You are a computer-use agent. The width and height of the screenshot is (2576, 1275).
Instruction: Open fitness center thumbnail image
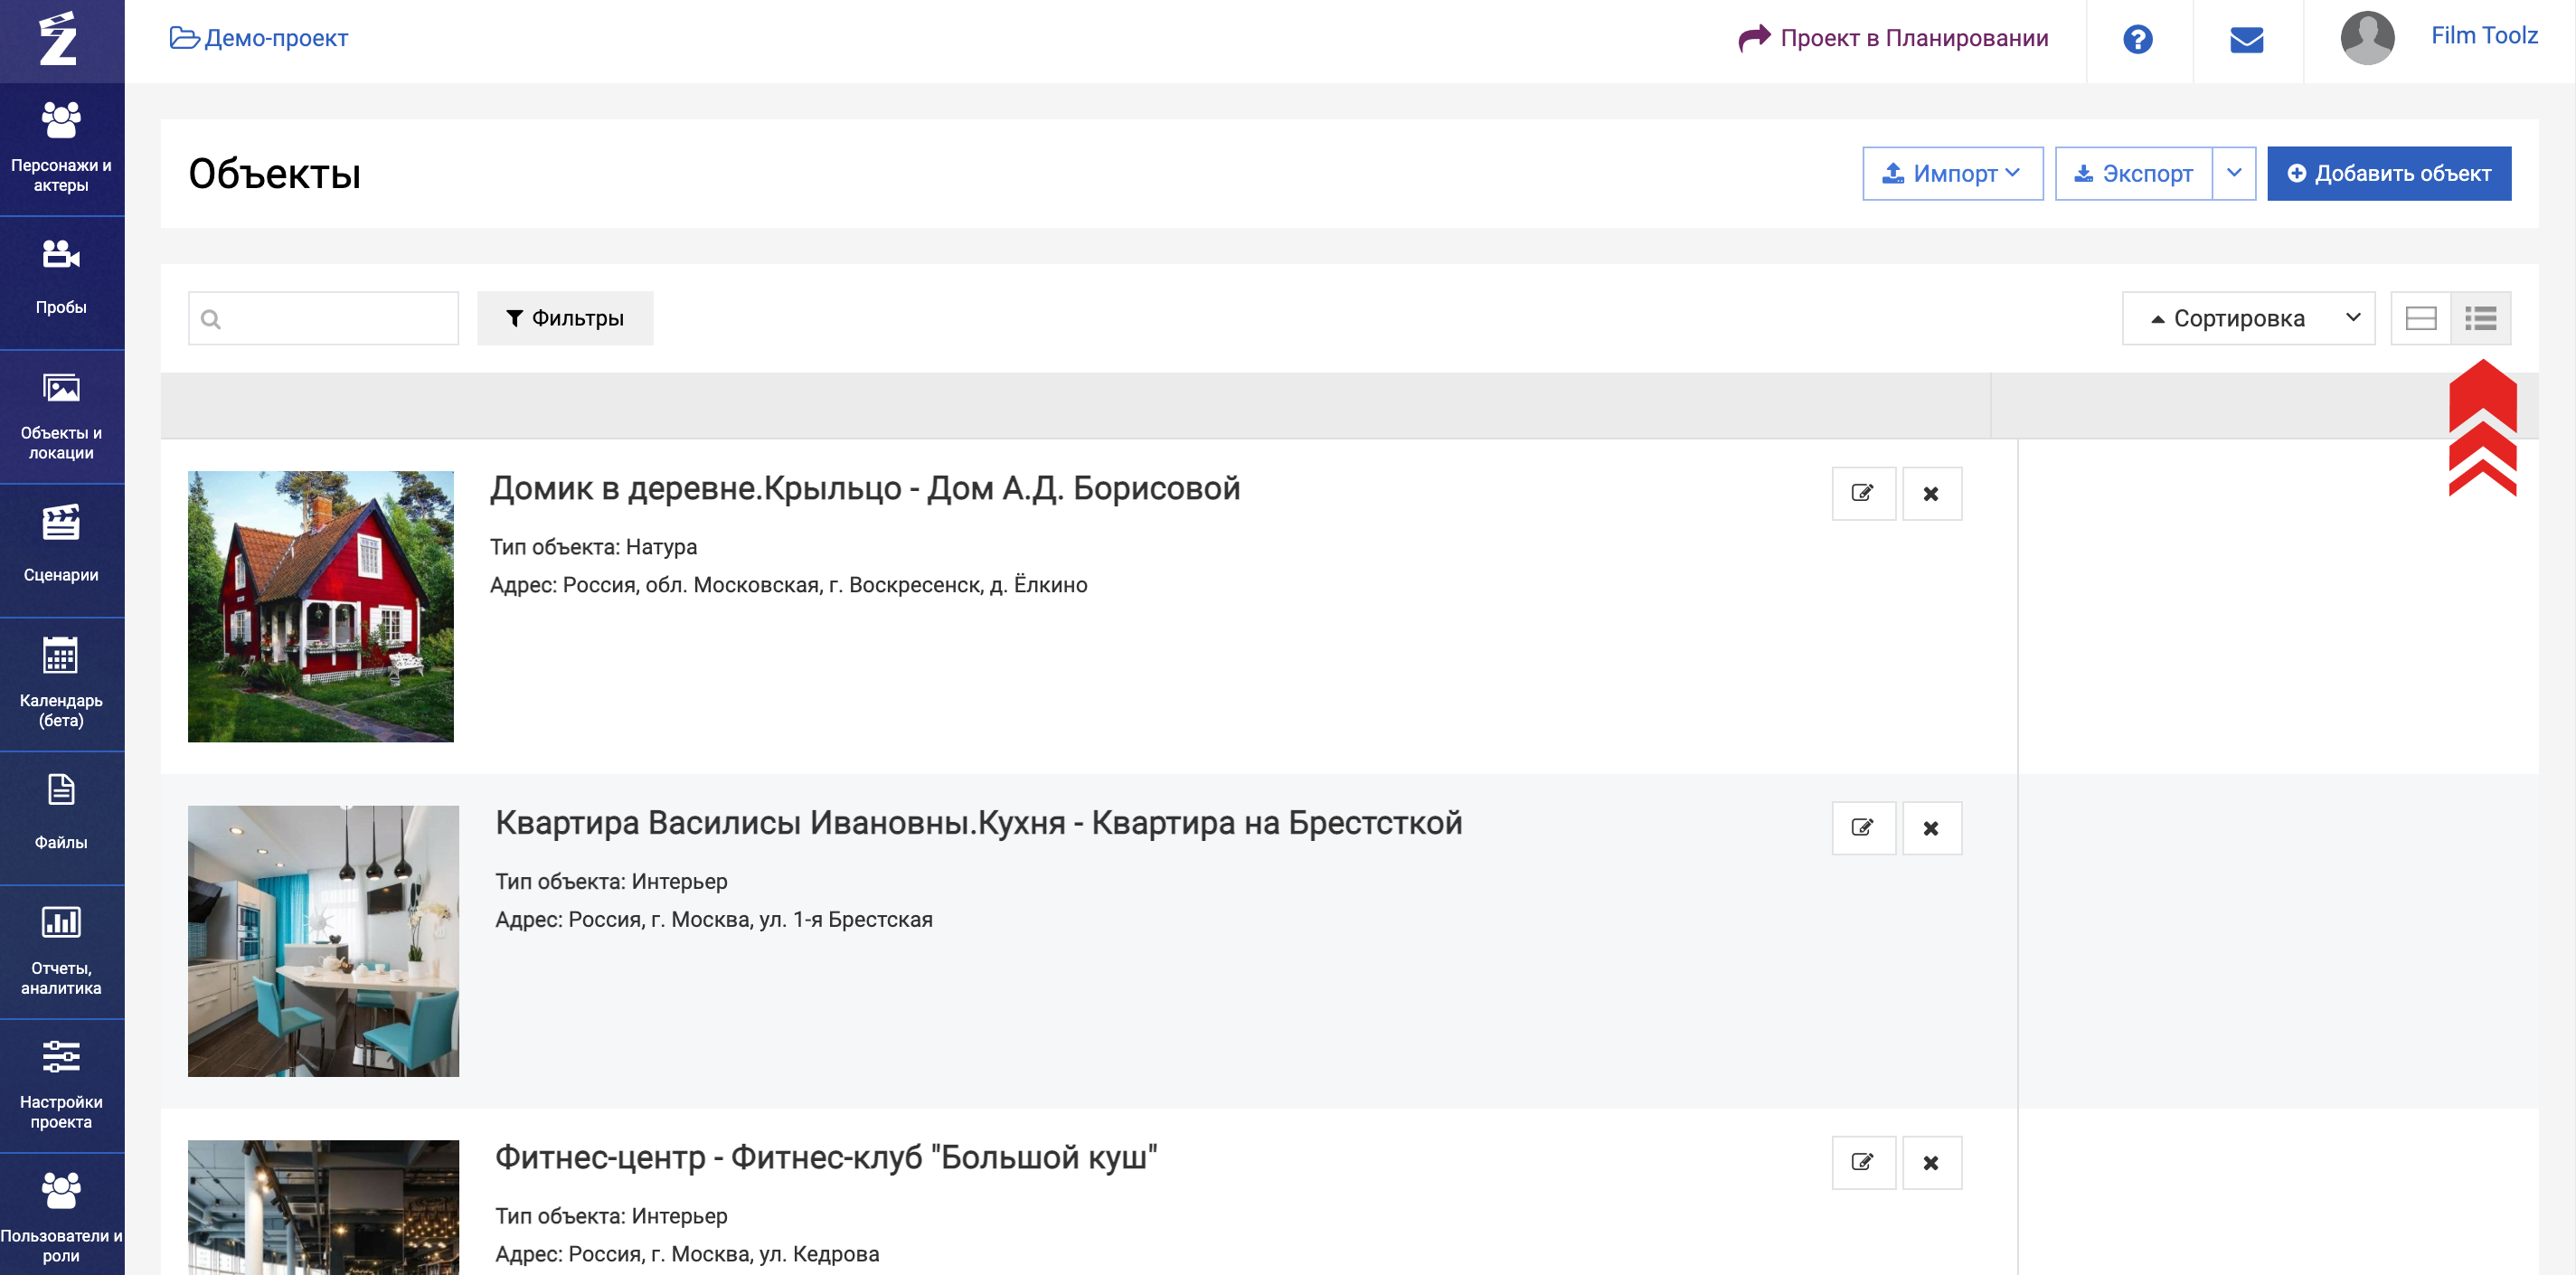323,1207
